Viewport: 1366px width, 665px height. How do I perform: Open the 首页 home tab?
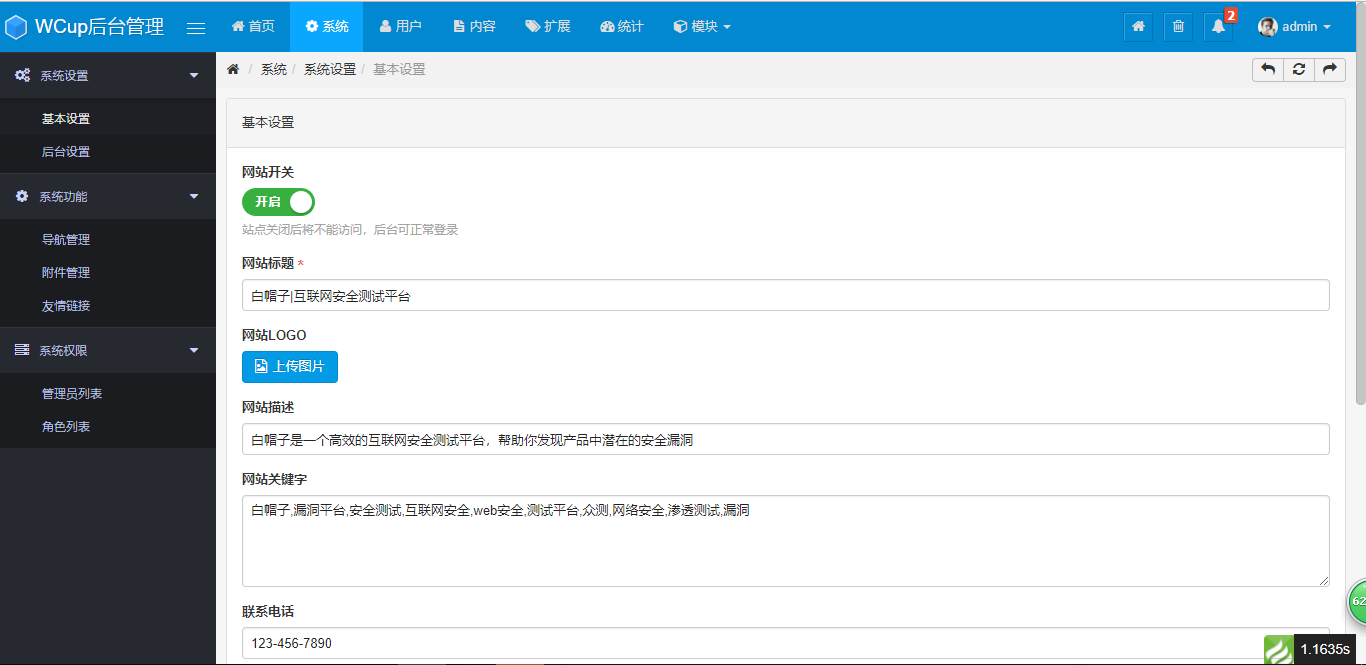[x=253, y=26]
